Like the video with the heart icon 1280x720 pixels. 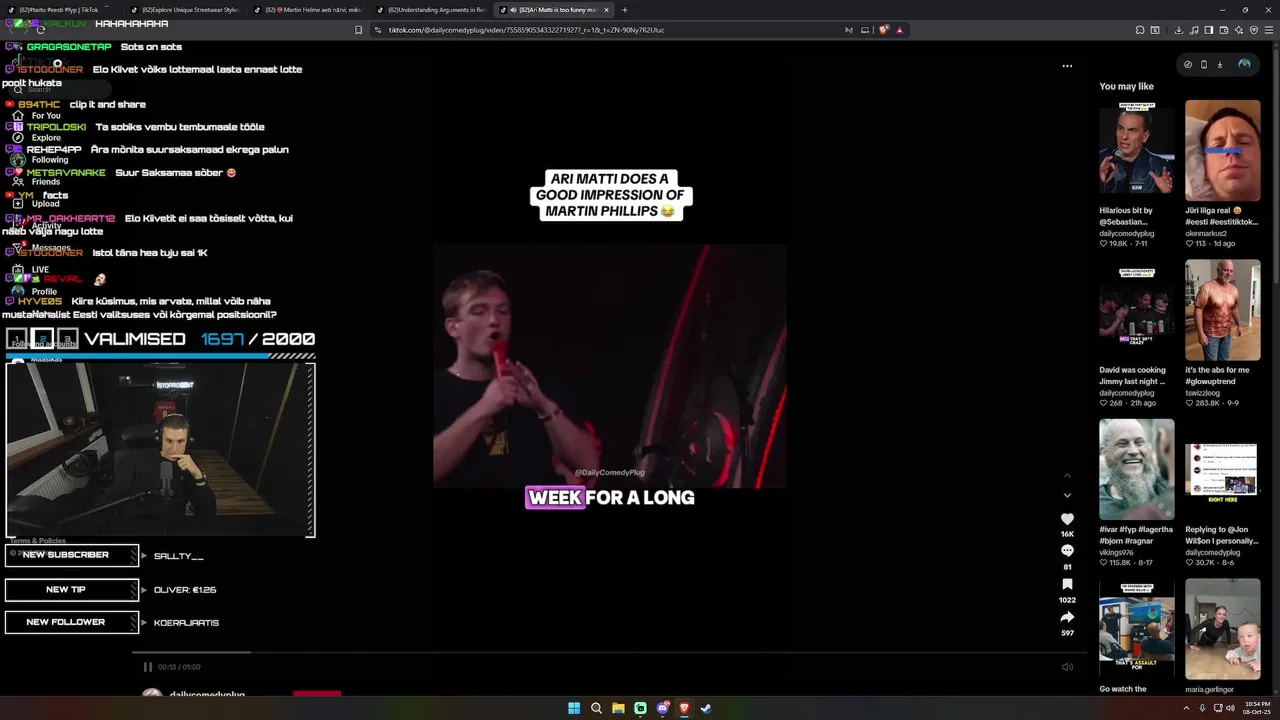tap(1067, 519)
